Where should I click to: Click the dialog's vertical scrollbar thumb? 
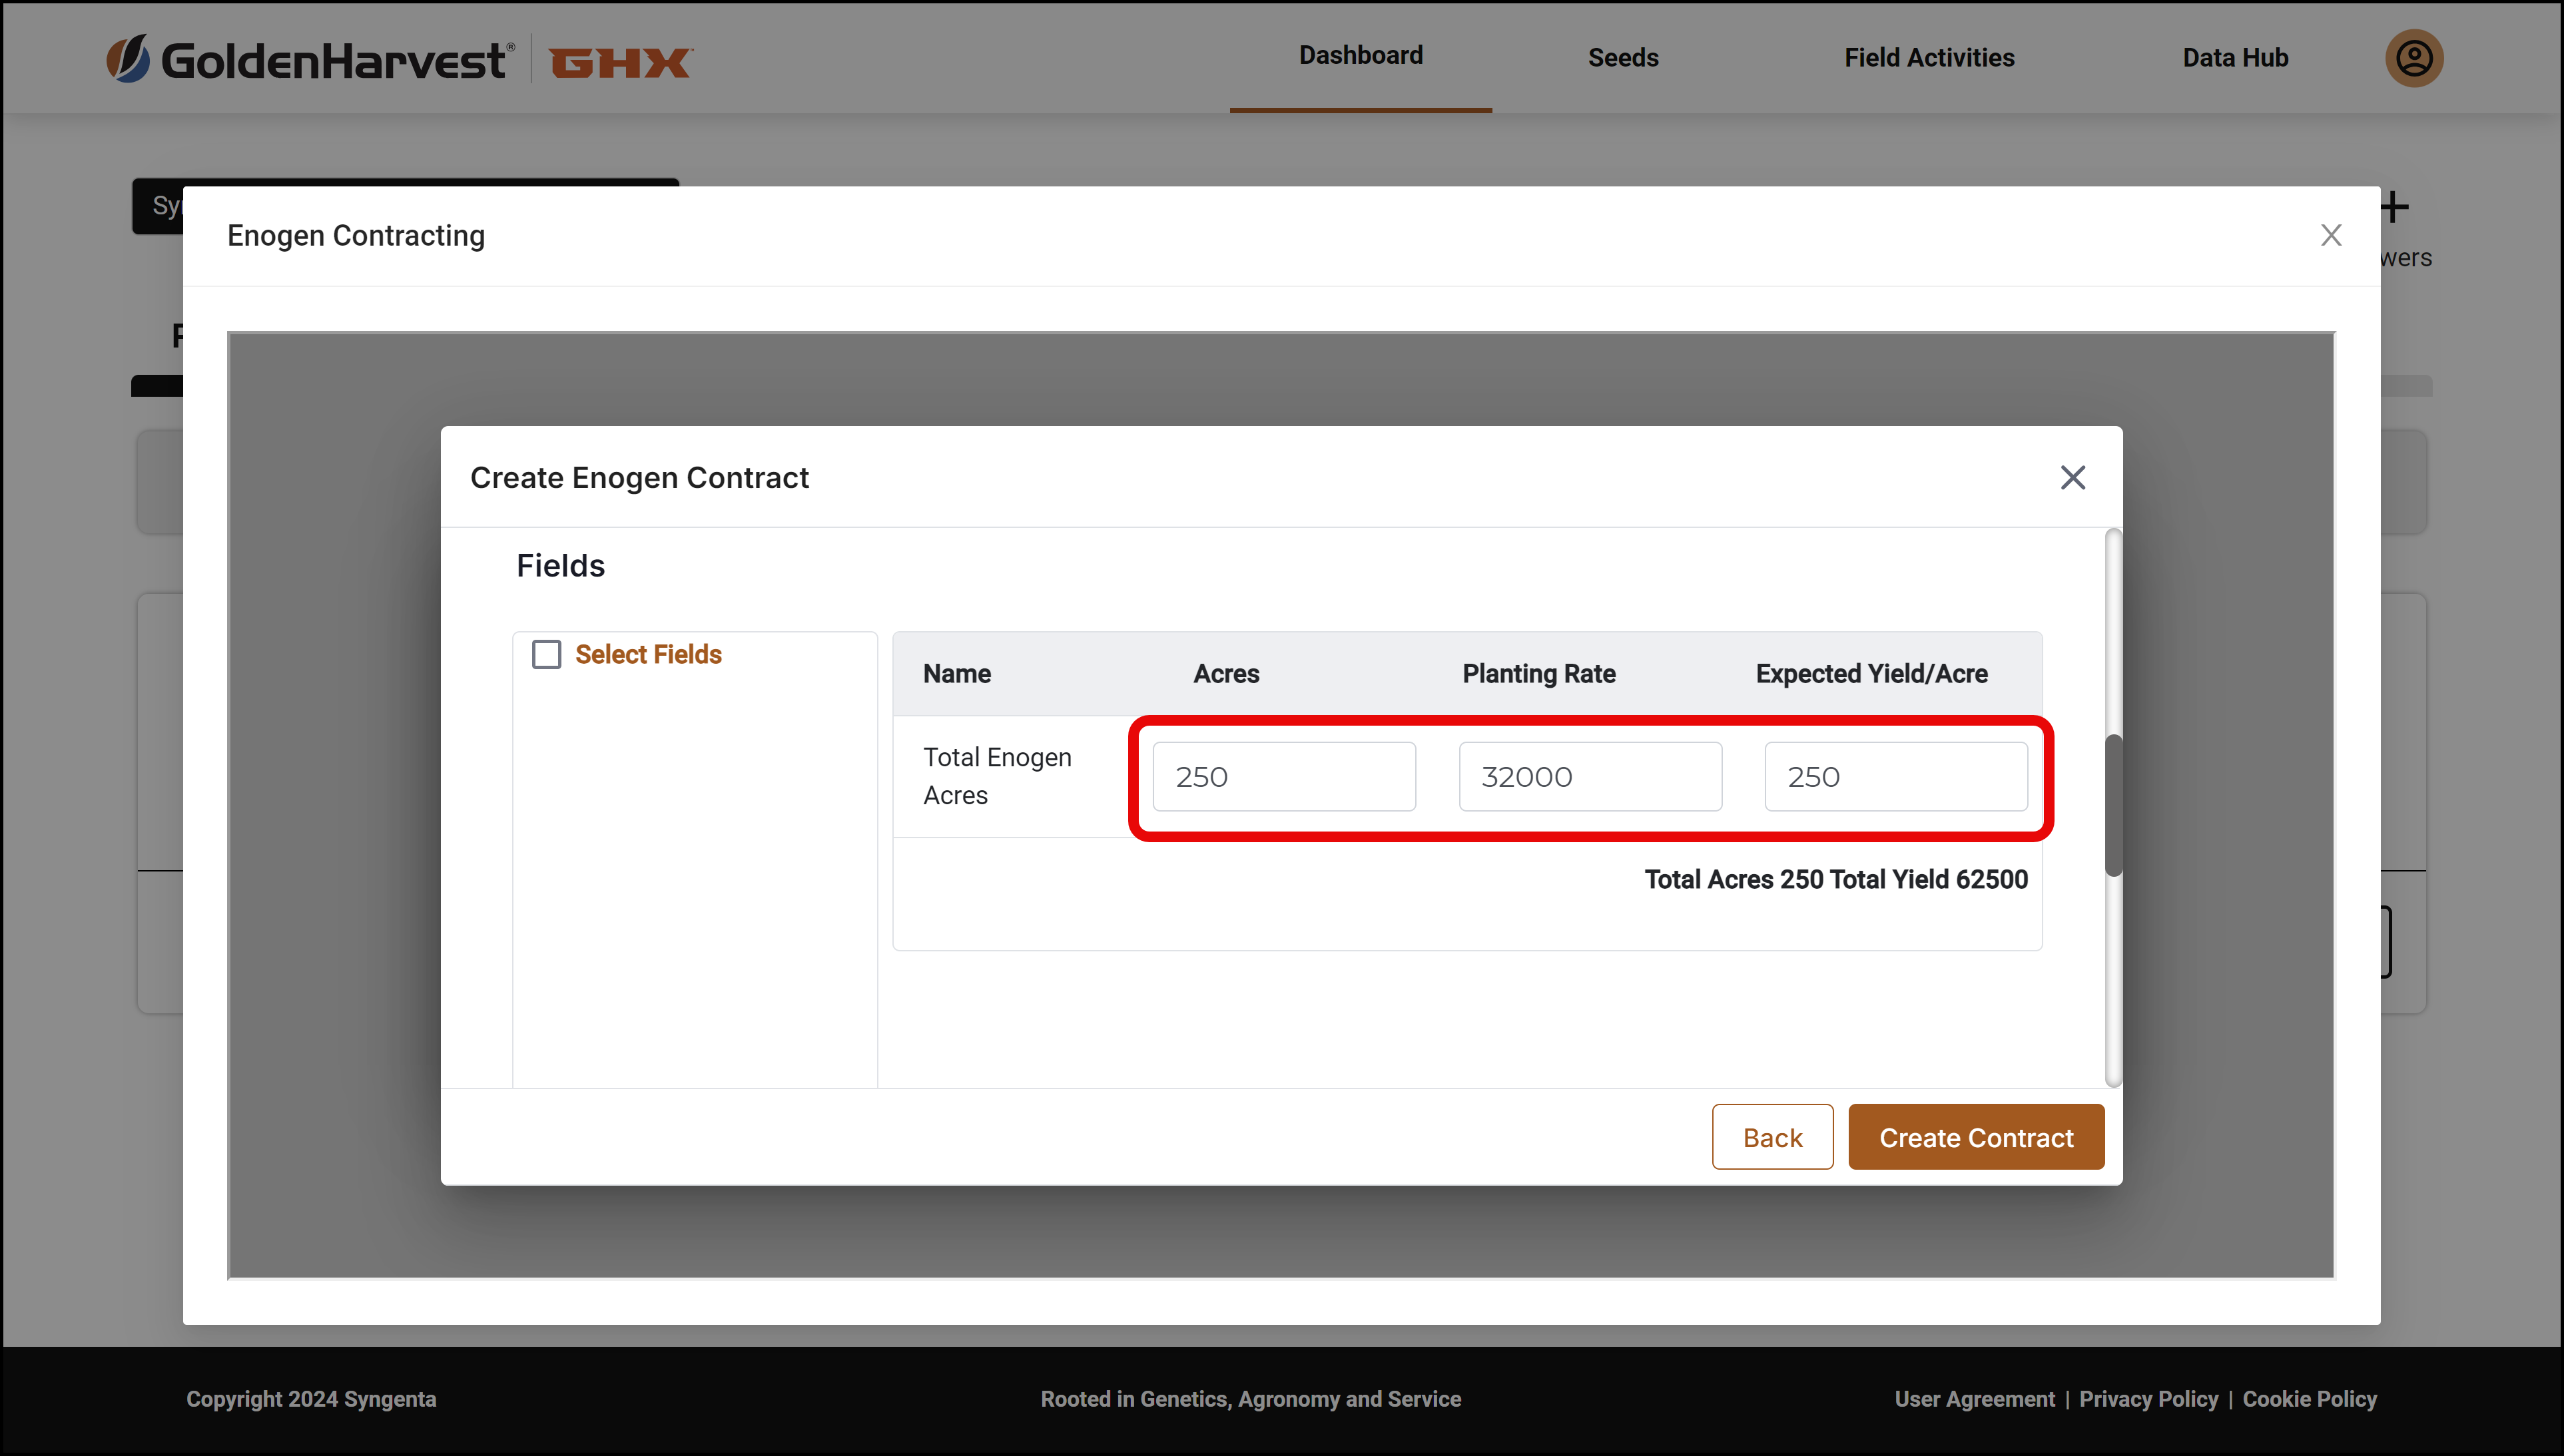(2113, 806)
